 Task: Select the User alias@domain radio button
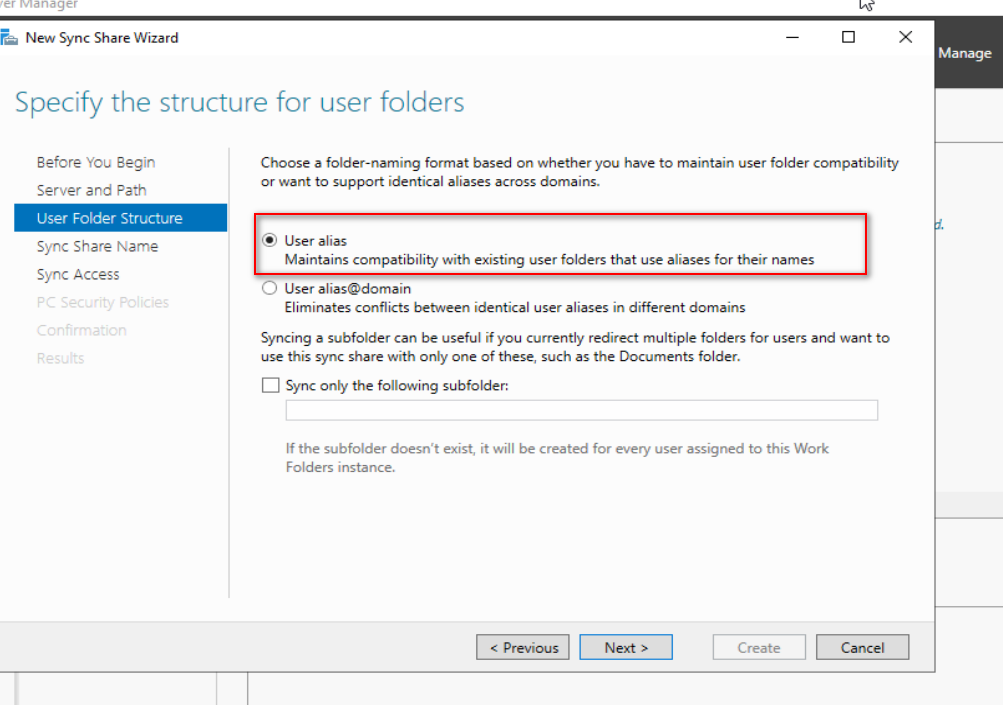tap(268, 287)
